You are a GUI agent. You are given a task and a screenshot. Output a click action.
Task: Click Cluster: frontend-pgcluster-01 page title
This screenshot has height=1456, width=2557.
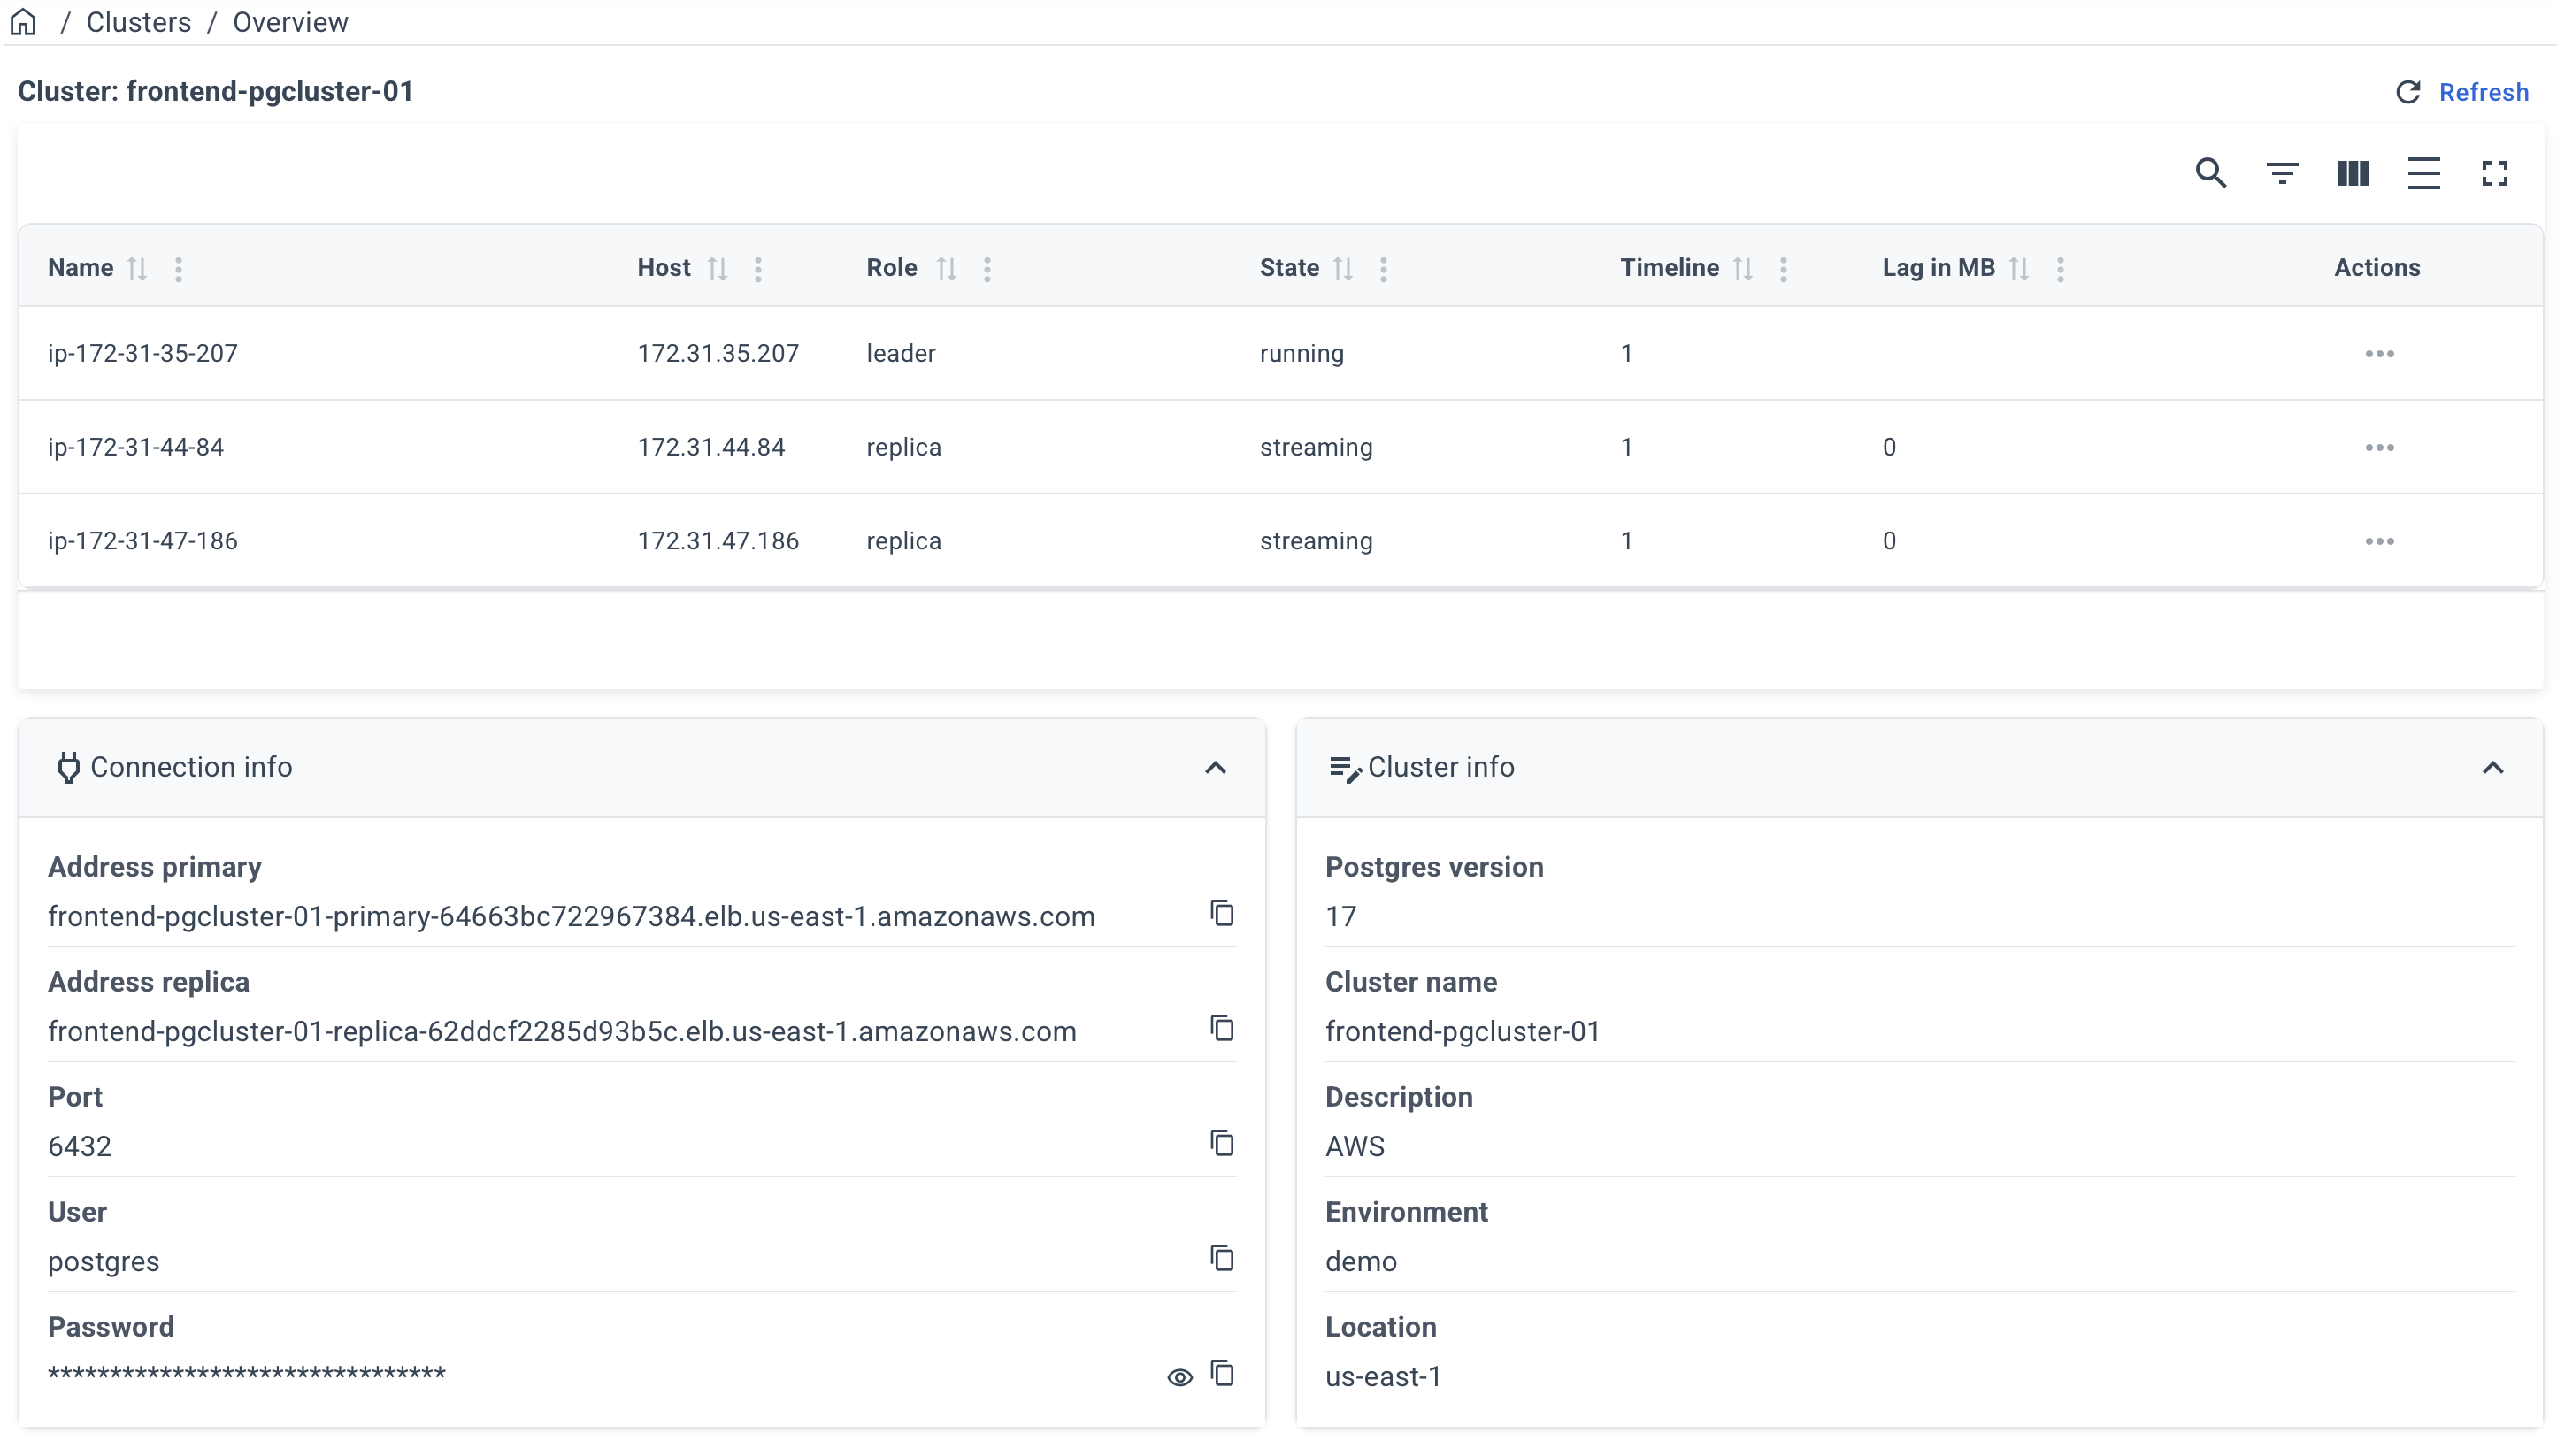[x=216, y=92]
